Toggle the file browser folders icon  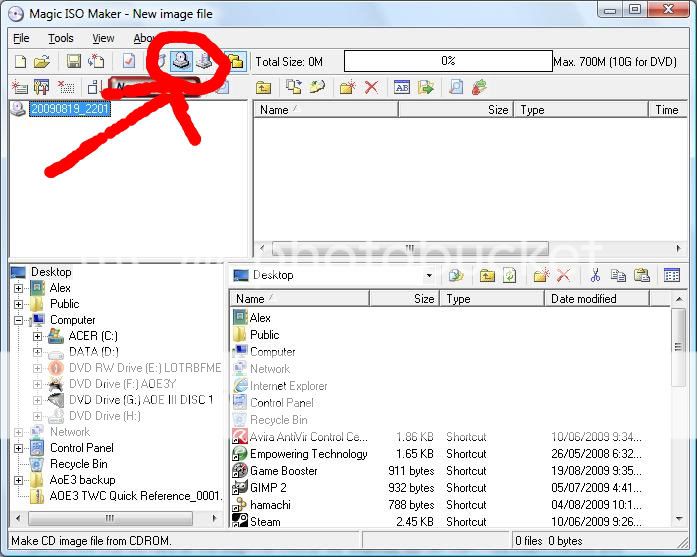236,61
